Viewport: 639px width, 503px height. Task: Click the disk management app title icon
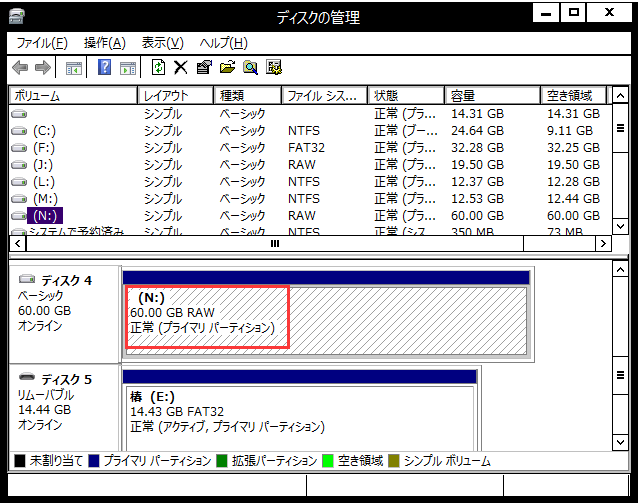17,16
